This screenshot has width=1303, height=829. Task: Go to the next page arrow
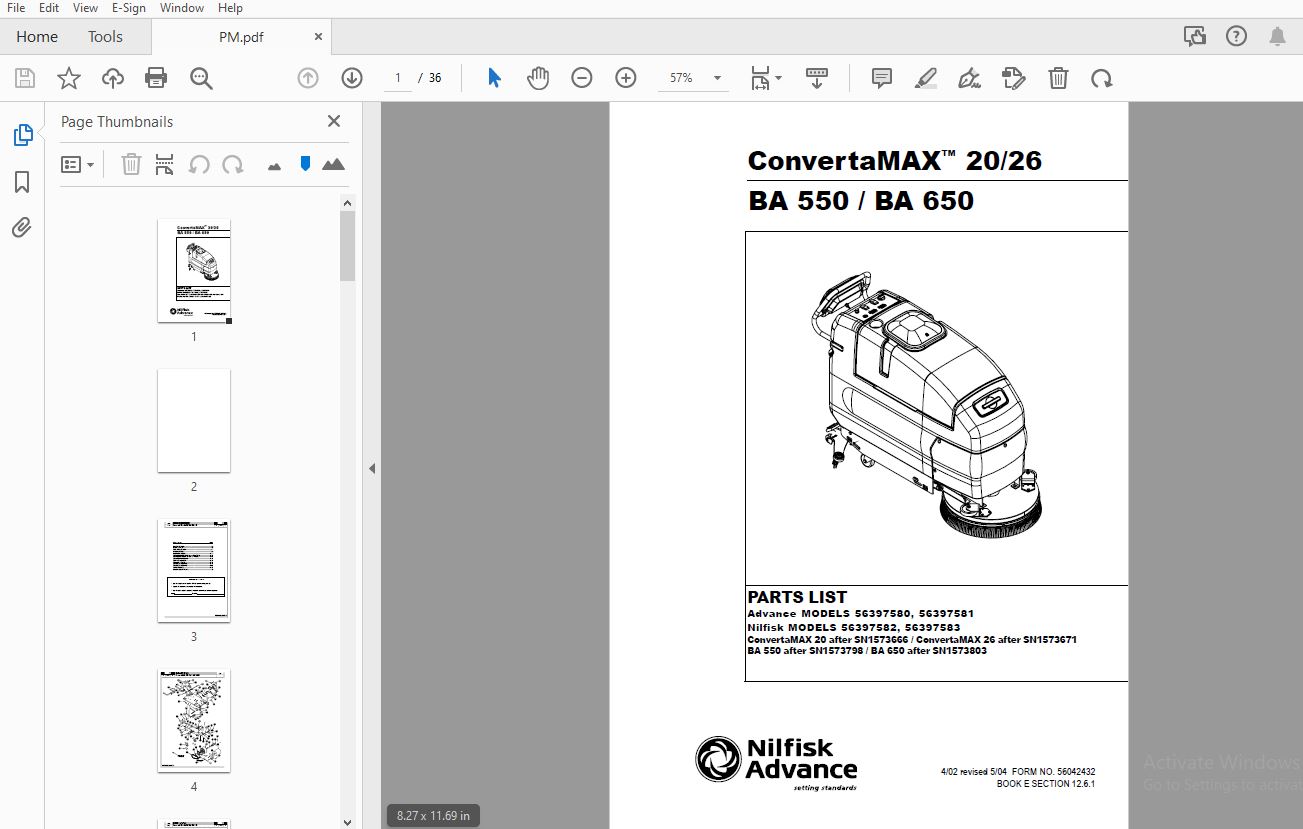[352, 78]
